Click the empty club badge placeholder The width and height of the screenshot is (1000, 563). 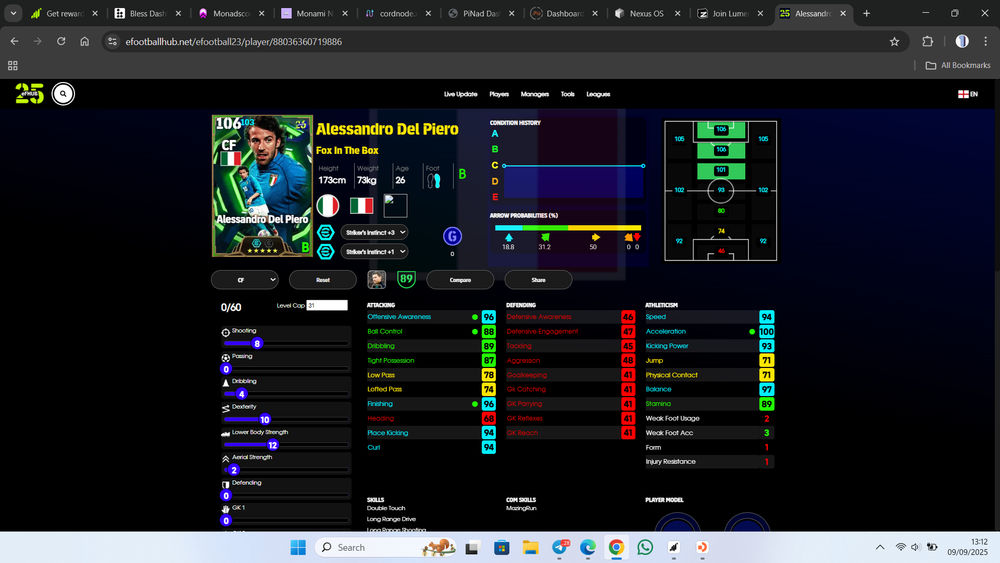[395, 206]
